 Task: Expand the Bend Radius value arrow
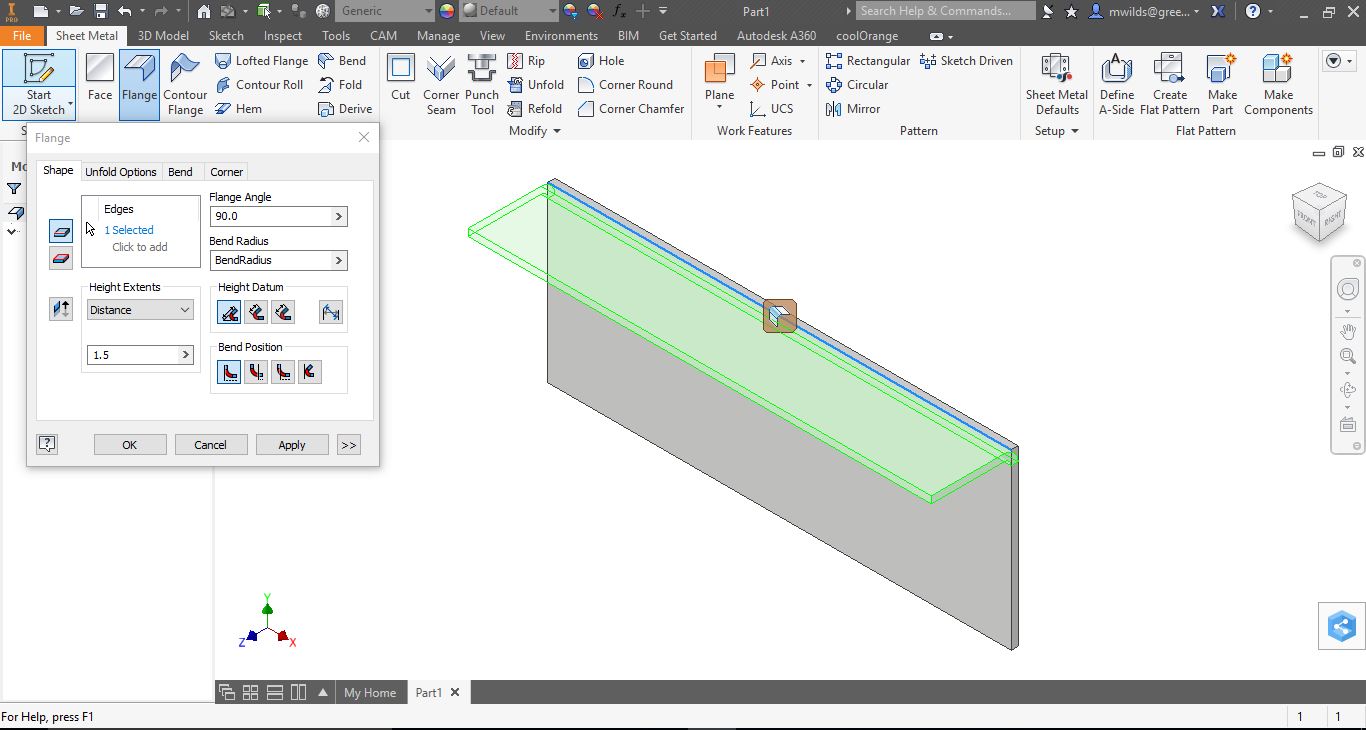coord(339,260)
